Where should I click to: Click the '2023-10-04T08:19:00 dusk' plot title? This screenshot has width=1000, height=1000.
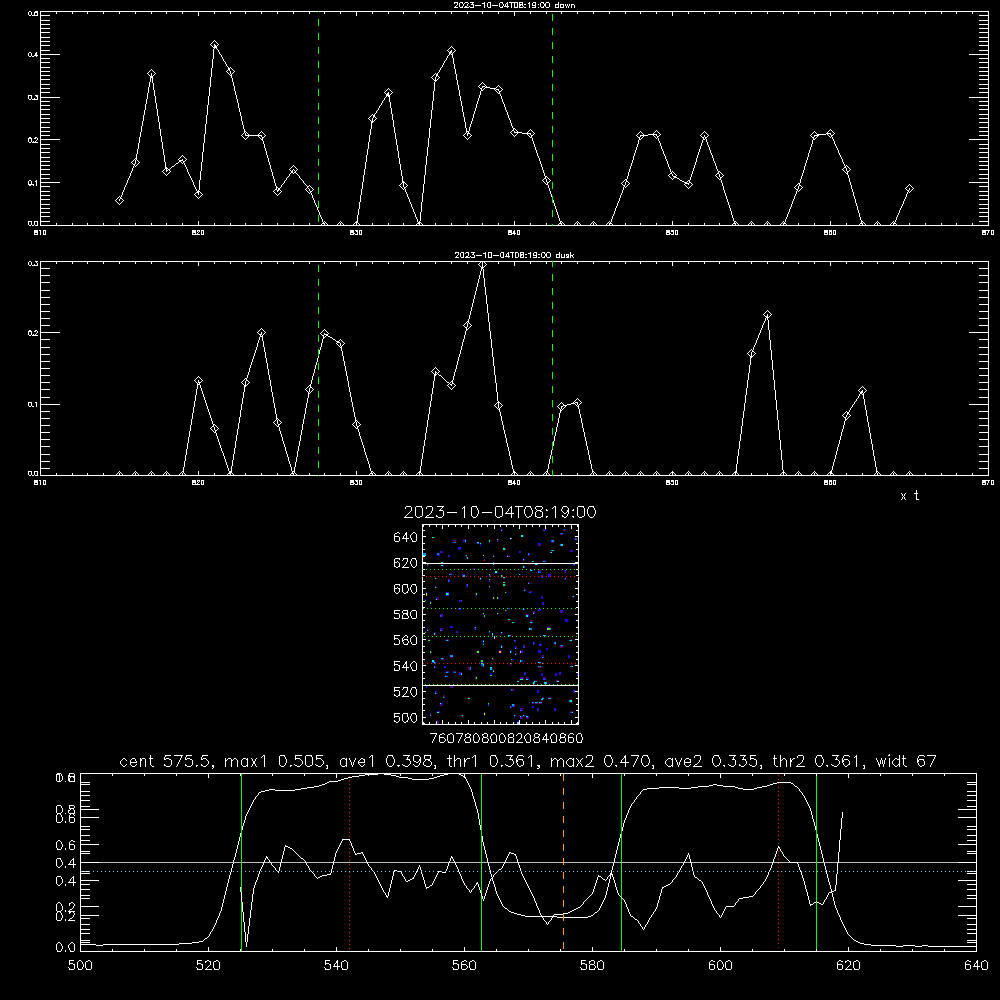coord(514,255)
